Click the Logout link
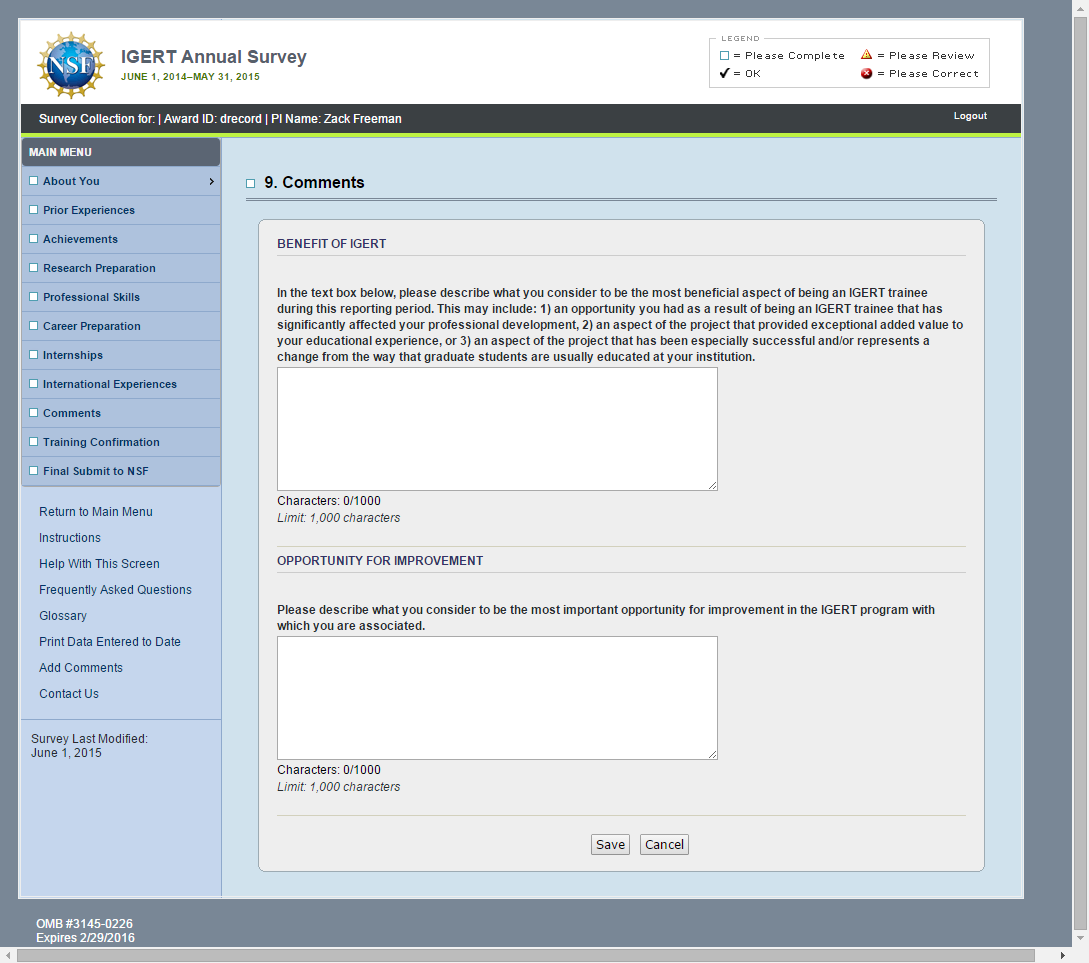Screen dimensions: 1089x963 point(970,116)
